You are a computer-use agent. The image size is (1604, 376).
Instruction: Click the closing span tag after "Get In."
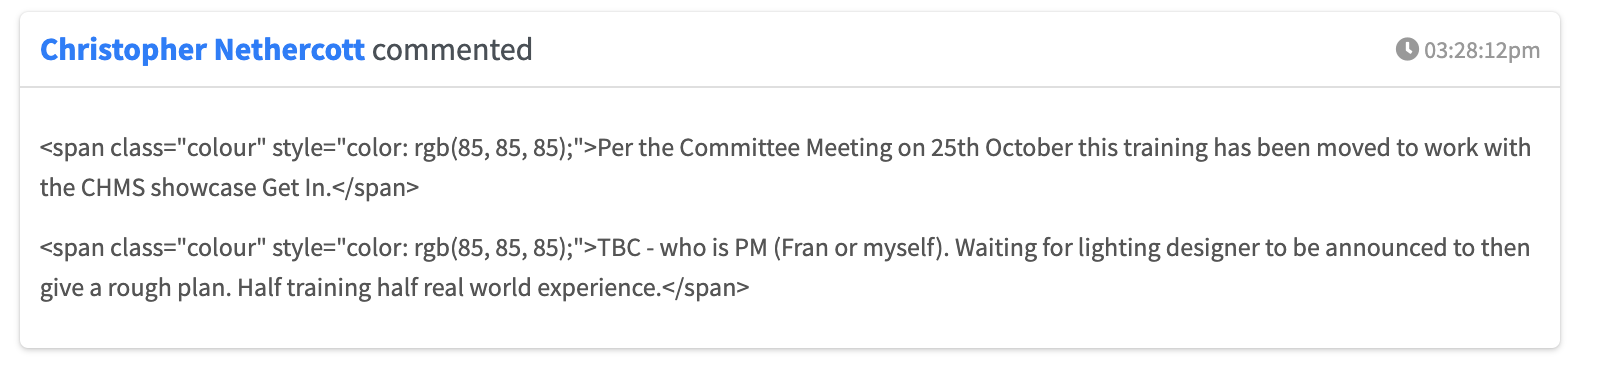[x=375, y=188]
